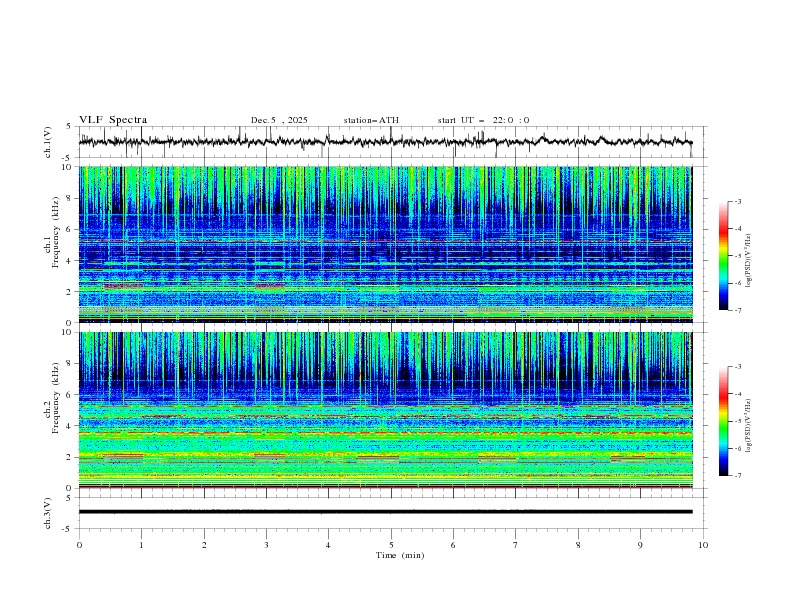Click time axis tick label "0"

point(79,545)
